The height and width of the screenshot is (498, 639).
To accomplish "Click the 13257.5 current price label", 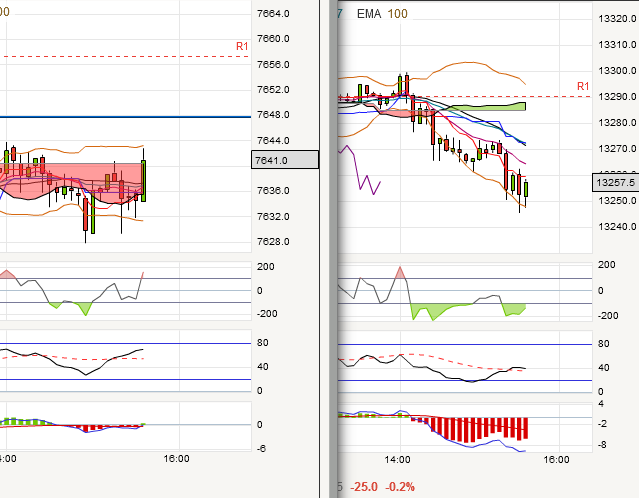I will (615, 183).
